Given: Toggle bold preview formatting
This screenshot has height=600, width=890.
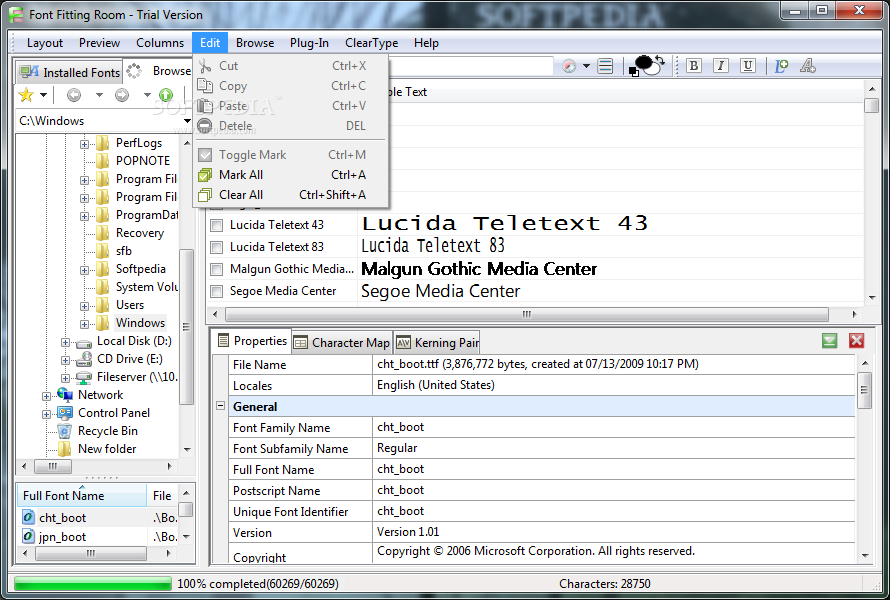Looking at the screenshot, I should (x=693, y=66).
